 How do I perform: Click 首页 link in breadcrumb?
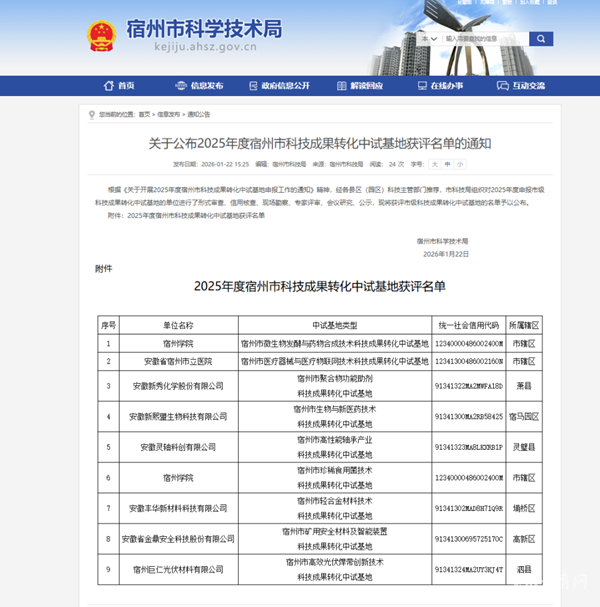tap(145, 115)
